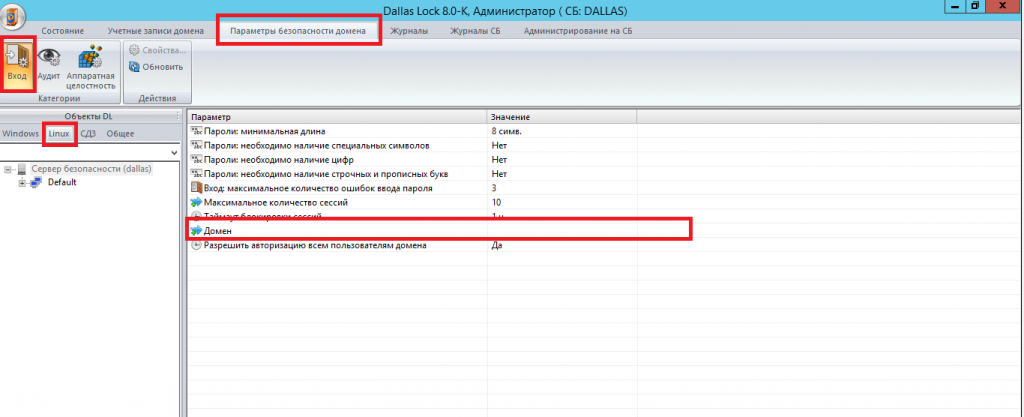Click the value 3 for password errors
The height and width of the screenshot is (417, 1024).
click(x=494, y=189)
